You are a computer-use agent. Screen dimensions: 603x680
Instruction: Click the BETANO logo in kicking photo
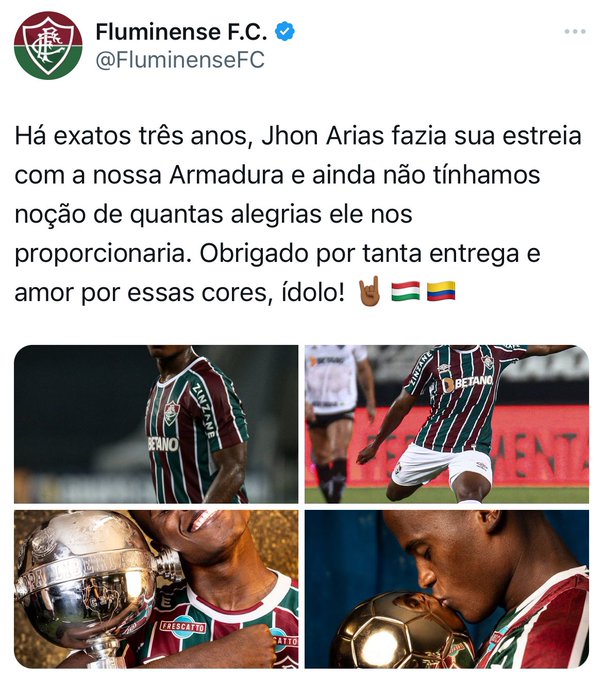(468, 382)
